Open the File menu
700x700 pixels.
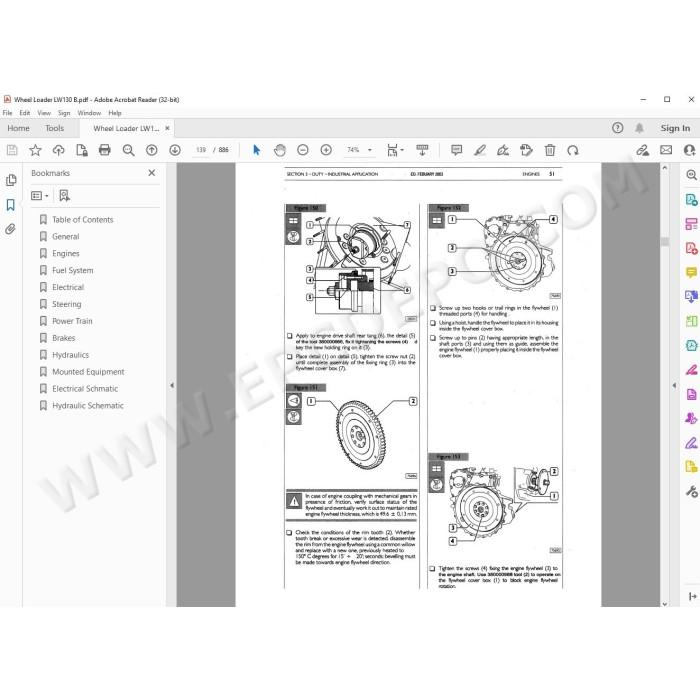click(8, 113)
